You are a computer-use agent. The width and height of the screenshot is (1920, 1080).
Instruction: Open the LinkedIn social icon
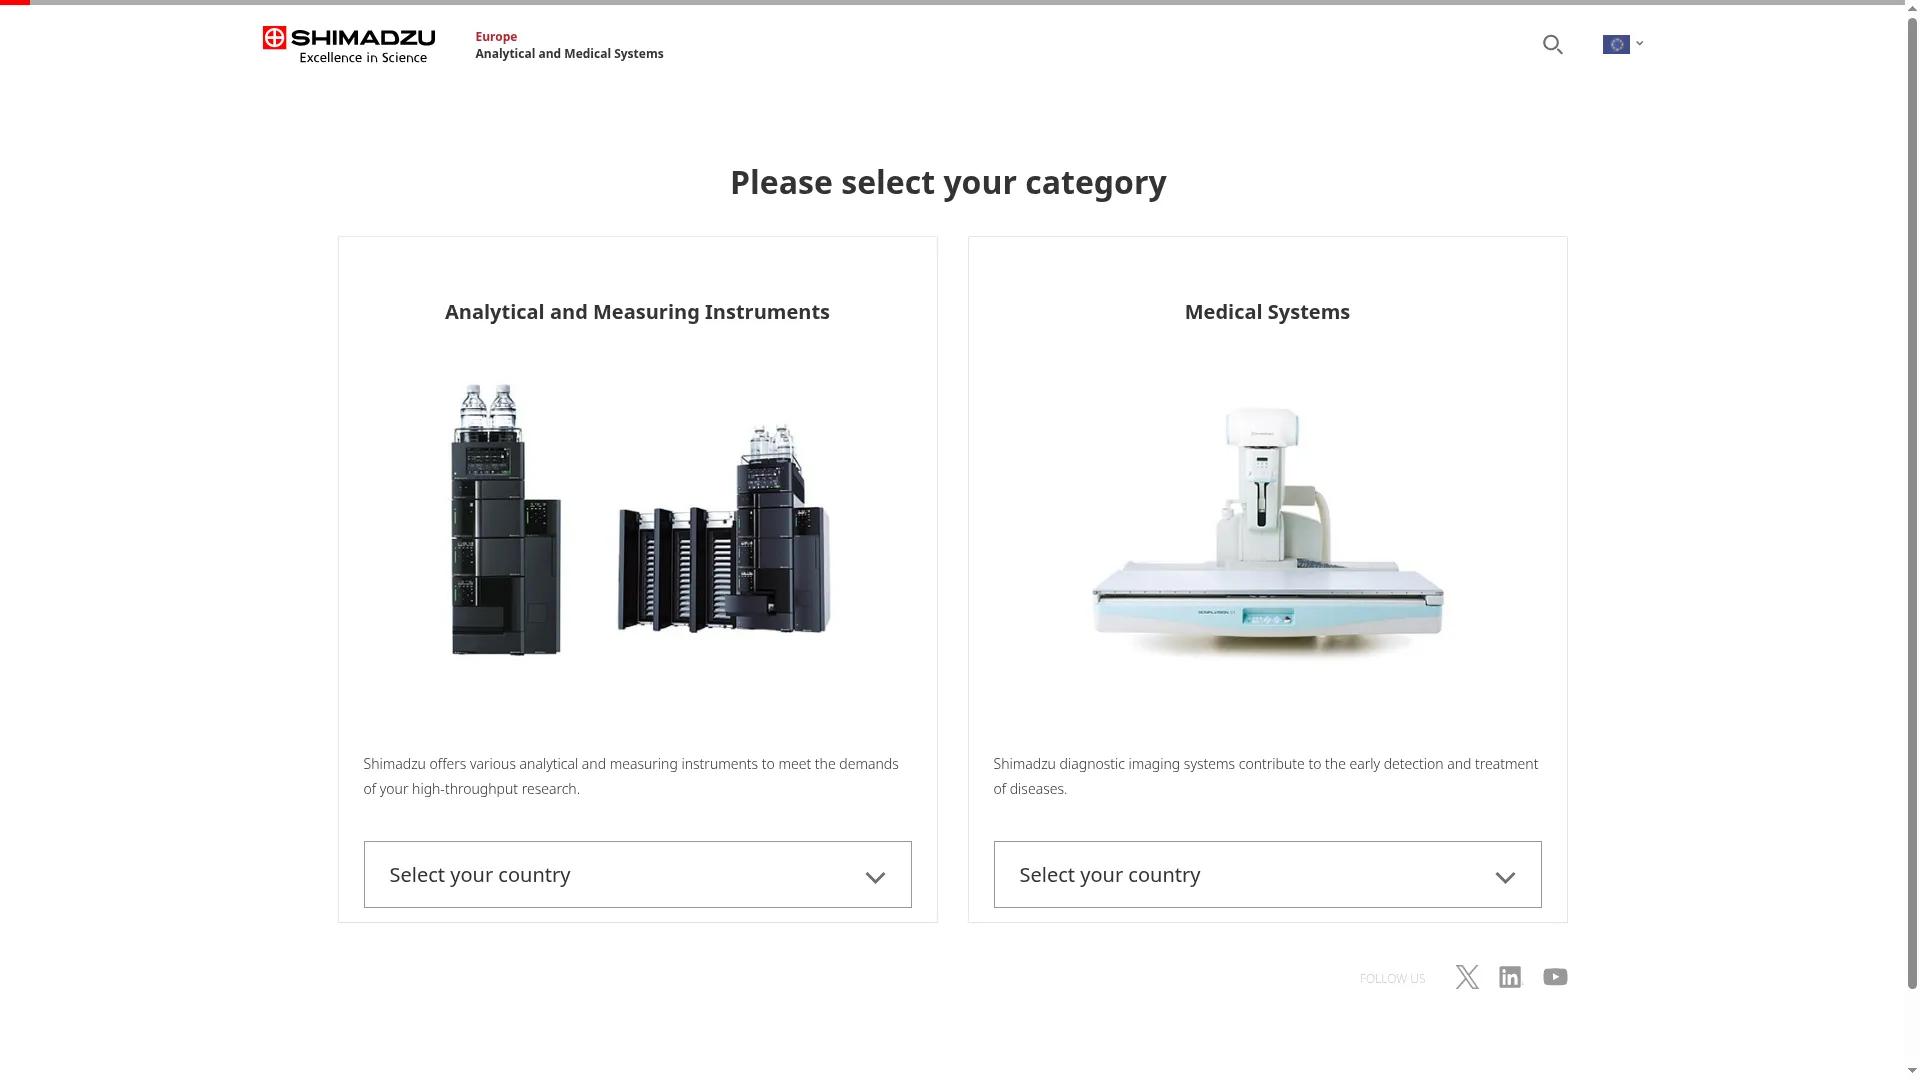[1510, 977]
